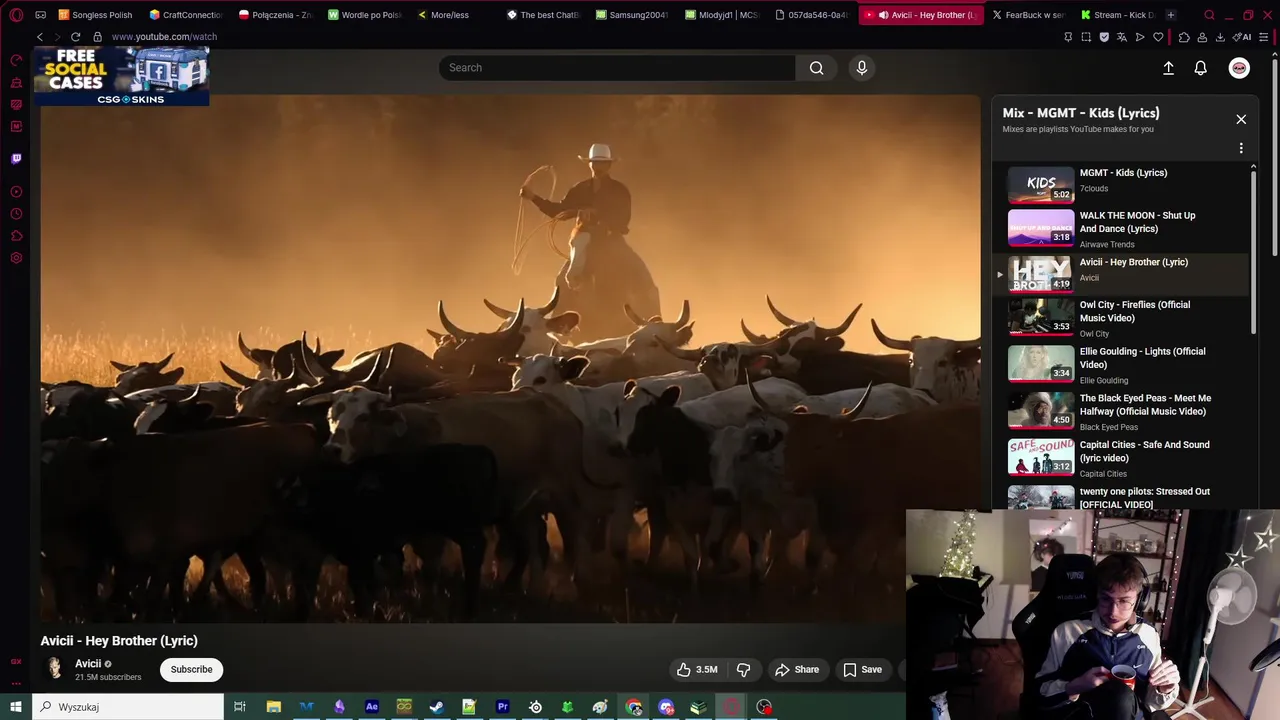Click the YouTube search input field
Screen dimensions: 1280x720
pyautogui.click(x=617, y=68)
